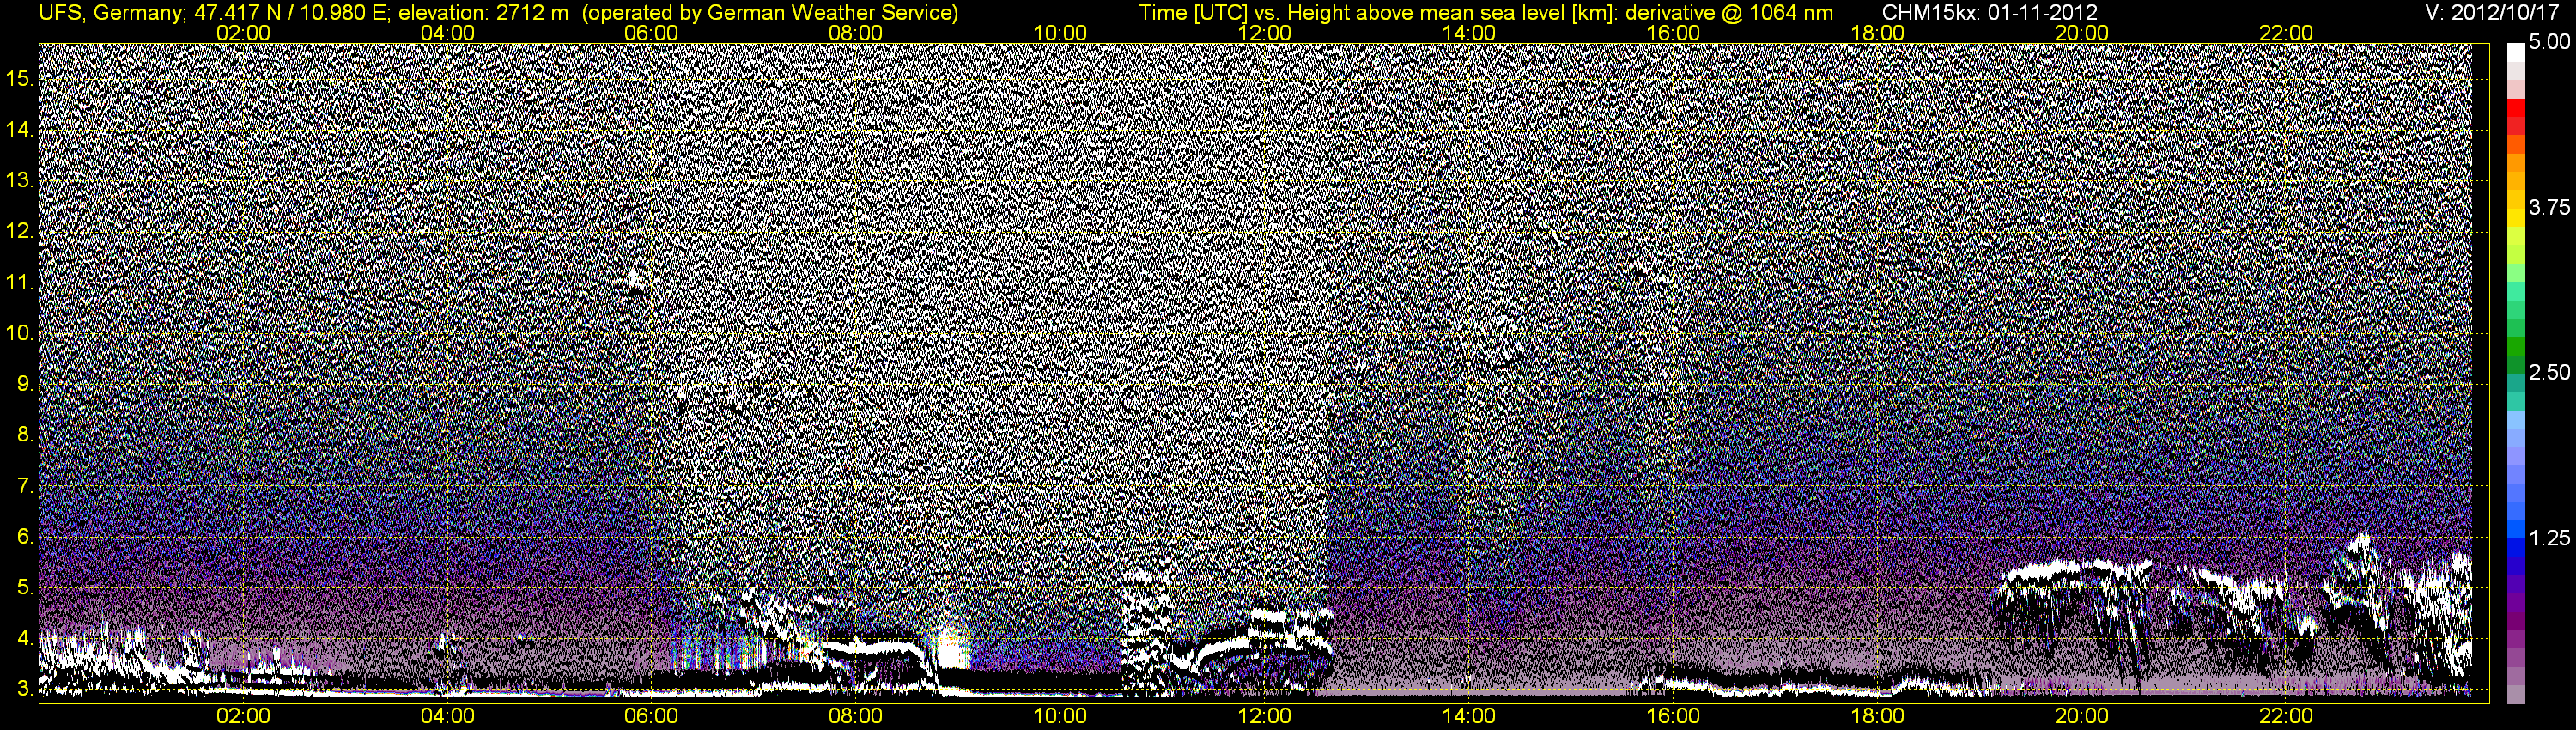Click the 'operated by German Weather Service' note
The width and height of the screenshot is (2576, 730).
pyautogui.click(x=770, y=13)
